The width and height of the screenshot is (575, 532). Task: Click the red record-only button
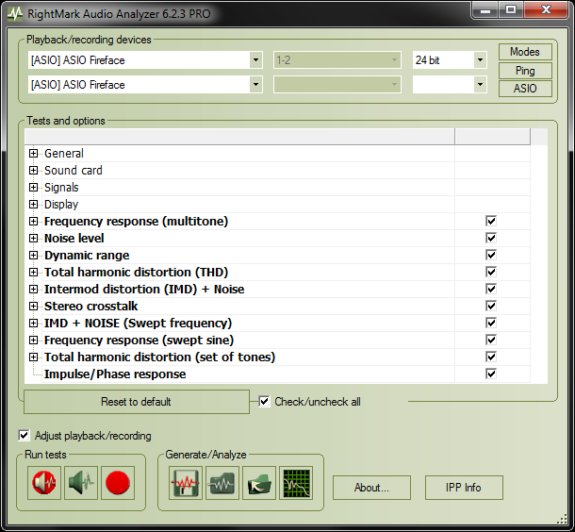(x=118, y=483)
